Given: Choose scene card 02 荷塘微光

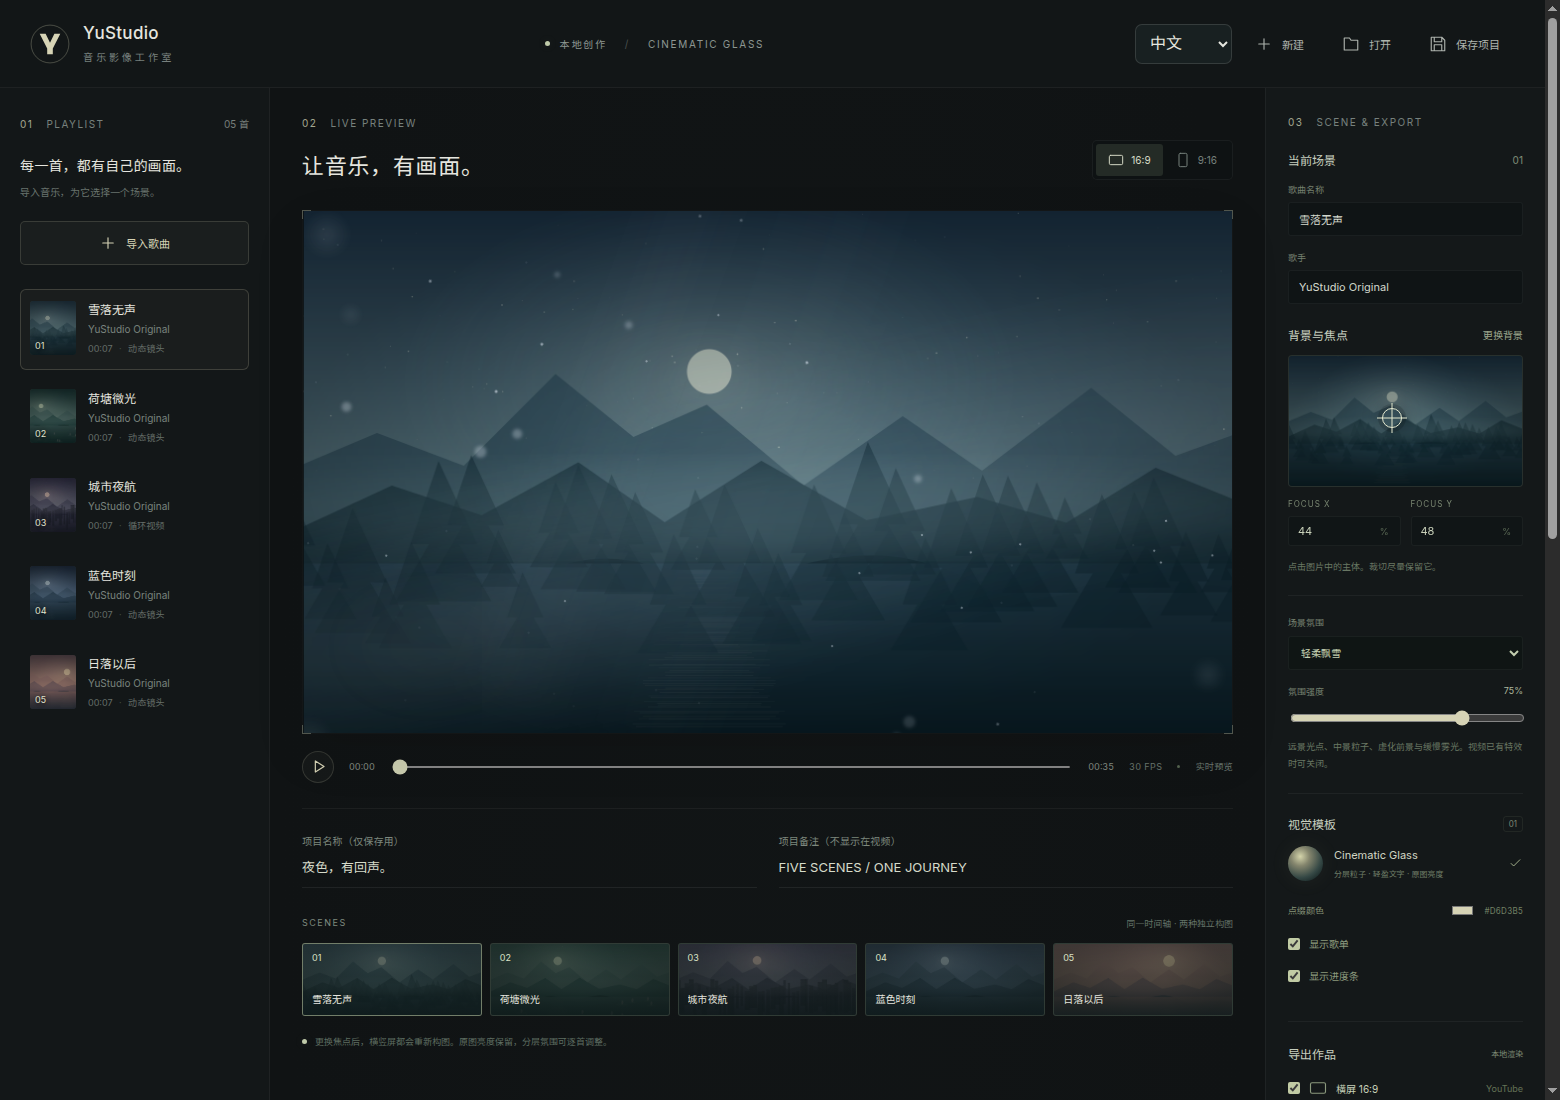Looking at the screenshot, I should pos(580,979).
